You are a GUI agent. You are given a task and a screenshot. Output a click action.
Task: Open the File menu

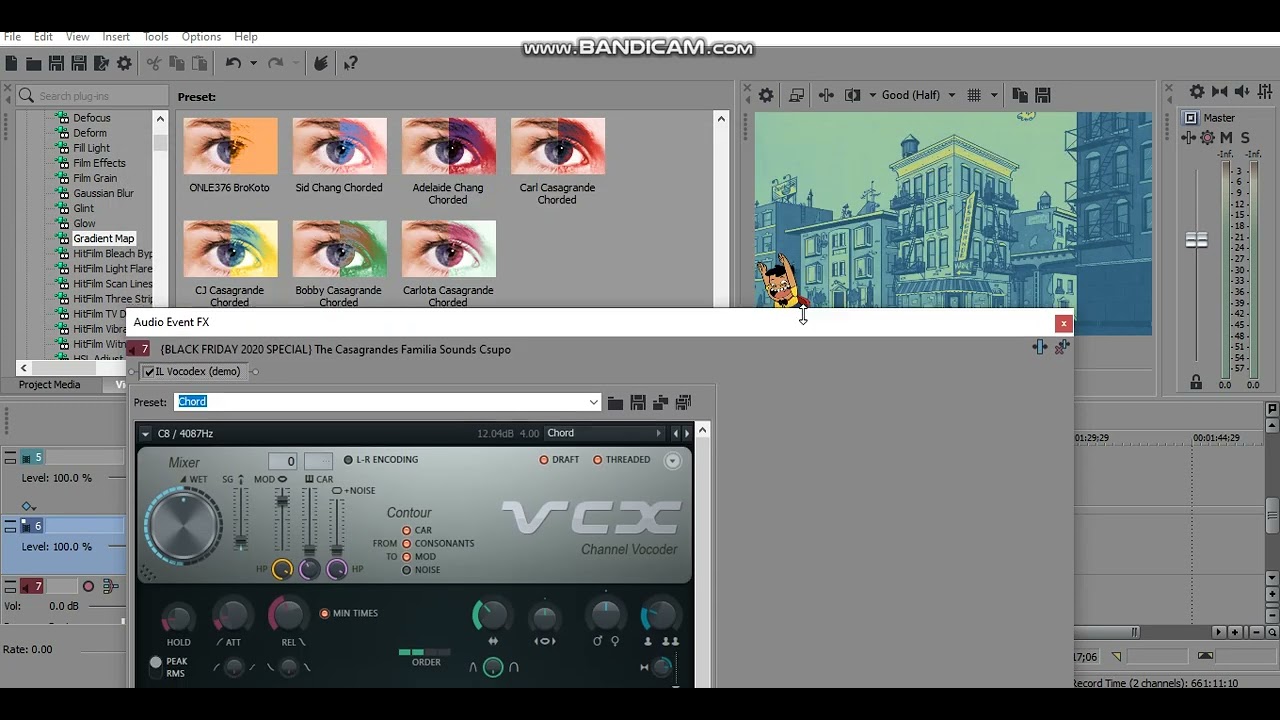(x=12, y=37)
